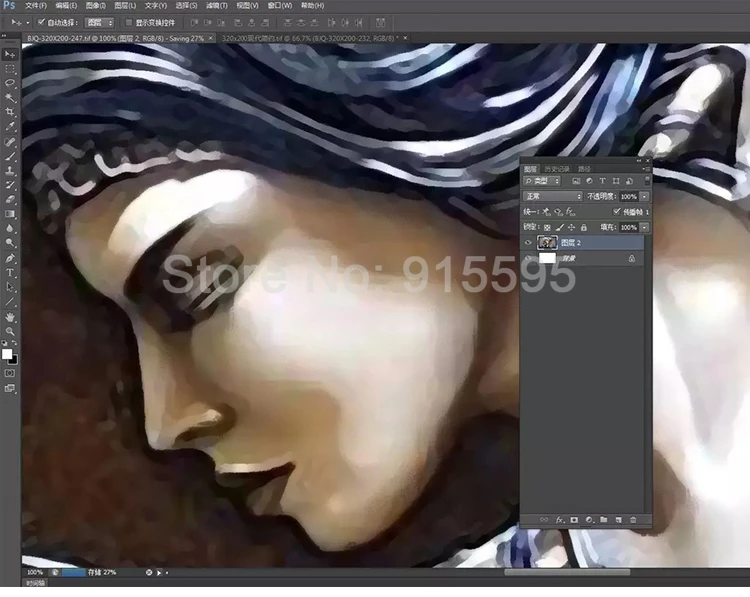Click the delete layer trash icon
The height and width of the screenshot is (597, 750).
(633, 520)
